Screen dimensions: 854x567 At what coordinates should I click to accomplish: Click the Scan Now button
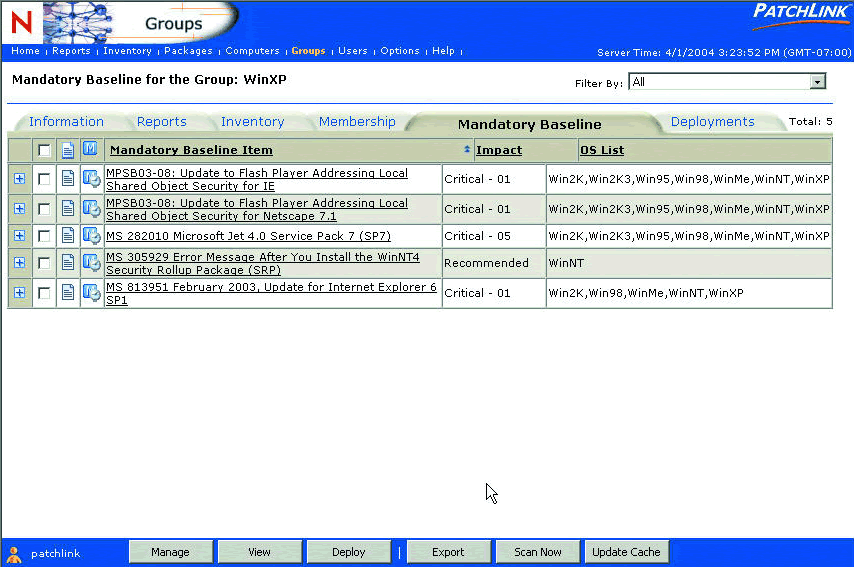[538, 552]
